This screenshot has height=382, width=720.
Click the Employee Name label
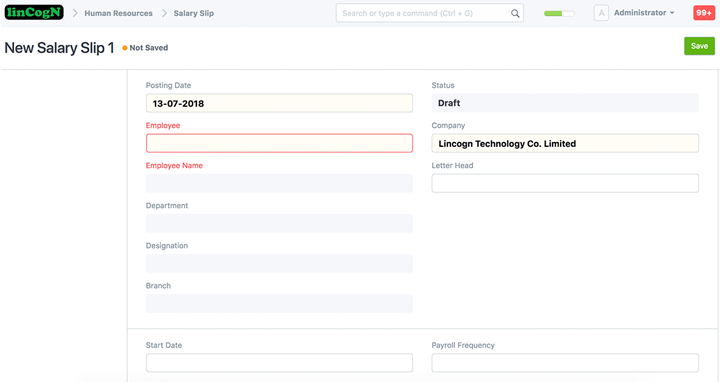[x=174, y=165]
